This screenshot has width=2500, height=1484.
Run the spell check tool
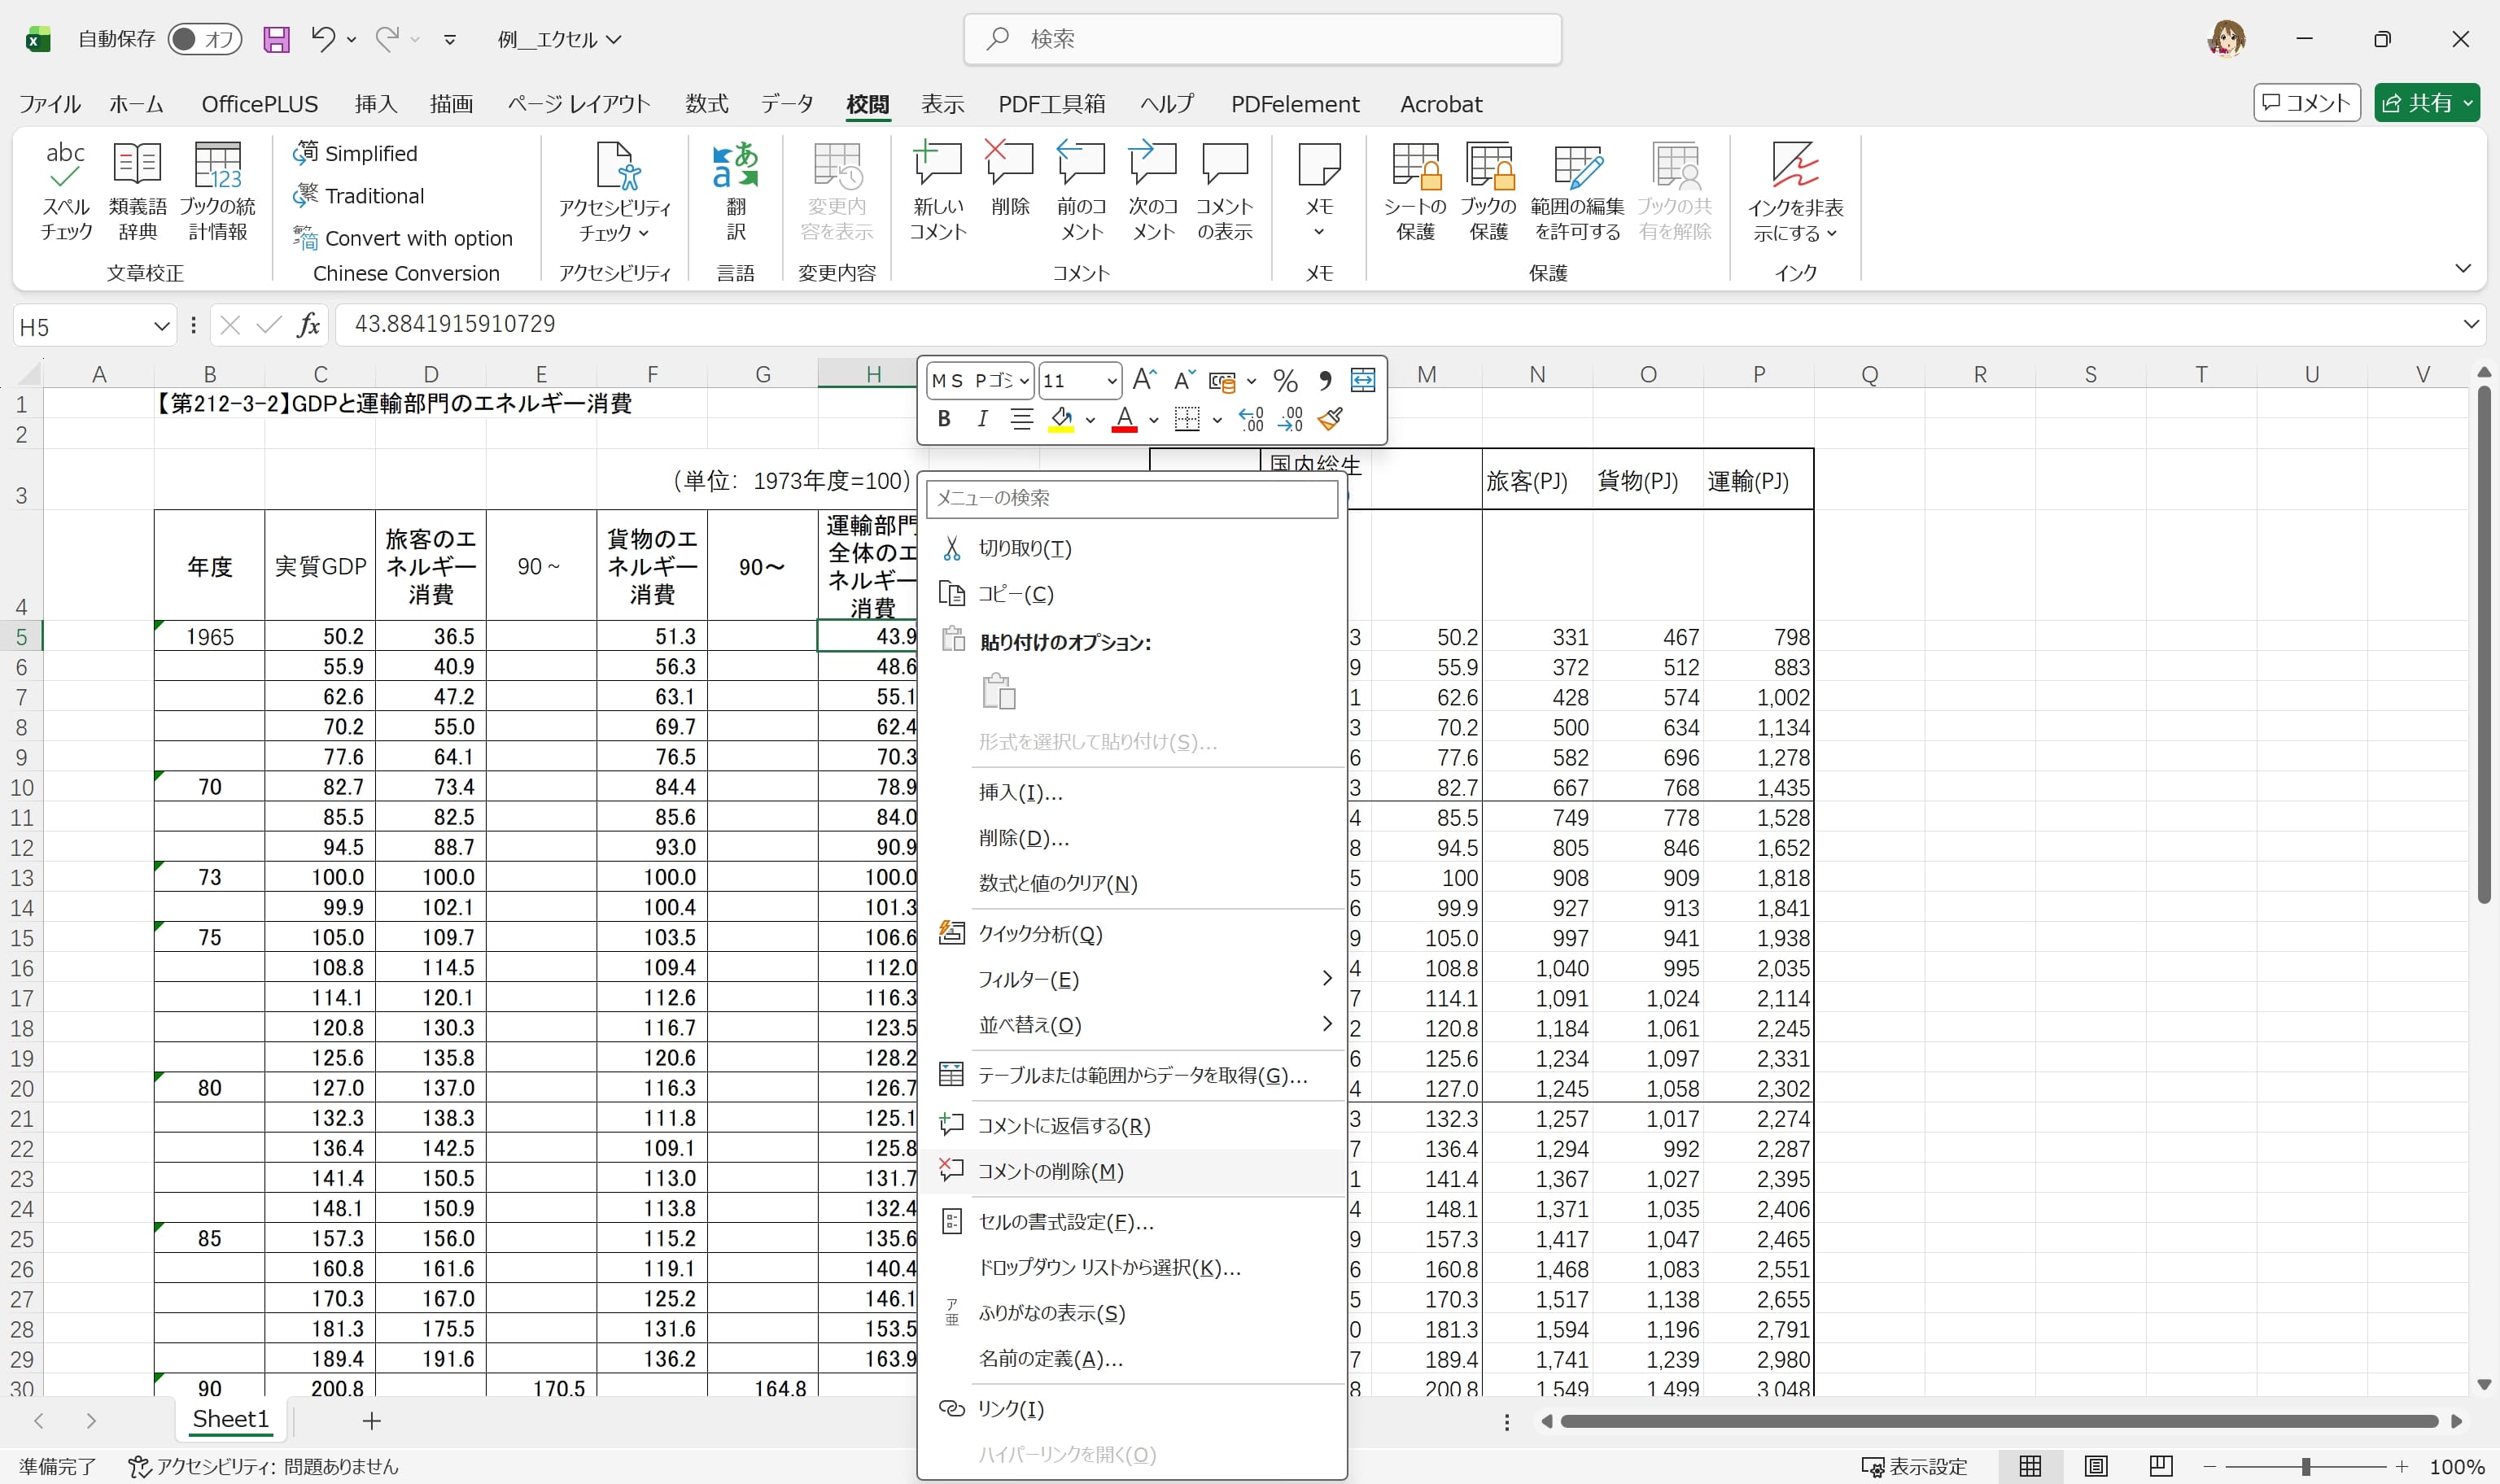[x=64, y=190]
